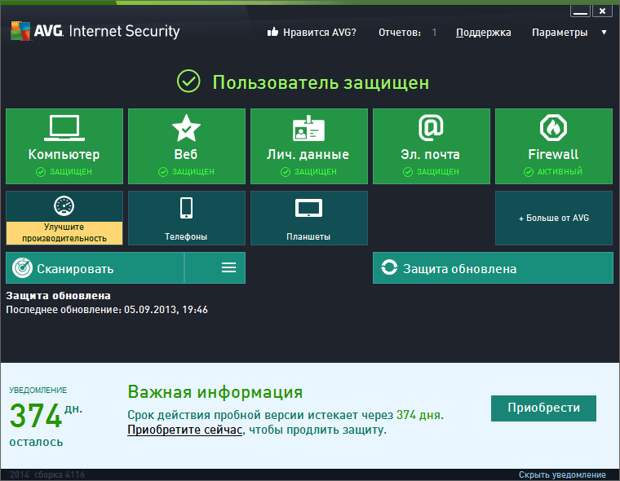The height and width of the screenshot is (481, 620).
Task: Click Последнее обновление date text
Action: point(107,309)
